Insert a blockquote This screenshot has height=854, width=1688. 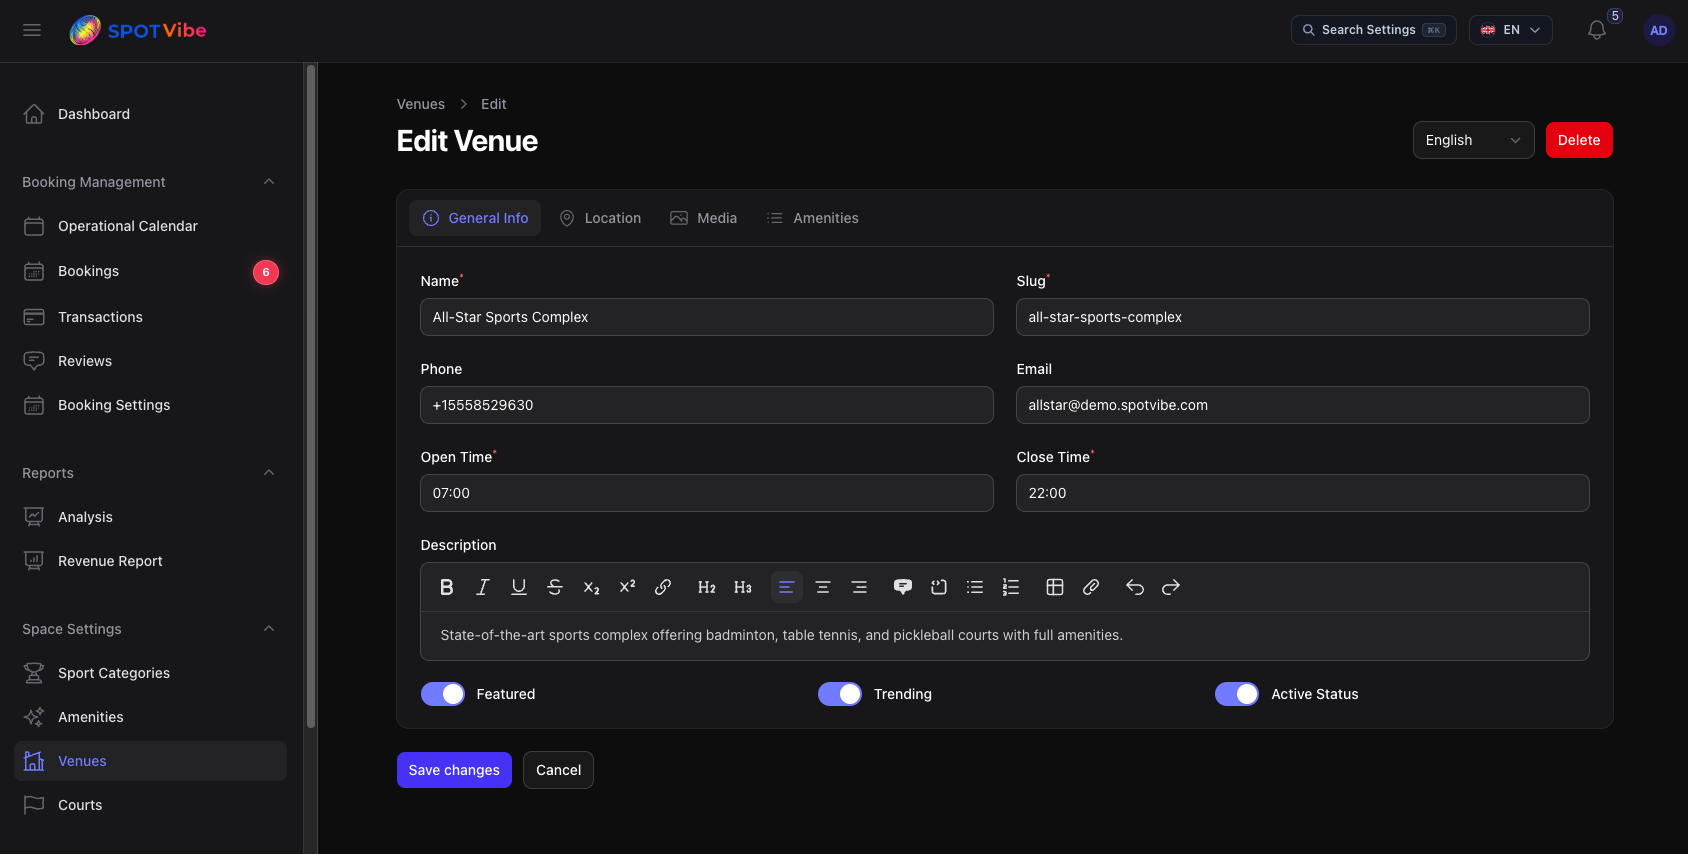tap(903, 587)
